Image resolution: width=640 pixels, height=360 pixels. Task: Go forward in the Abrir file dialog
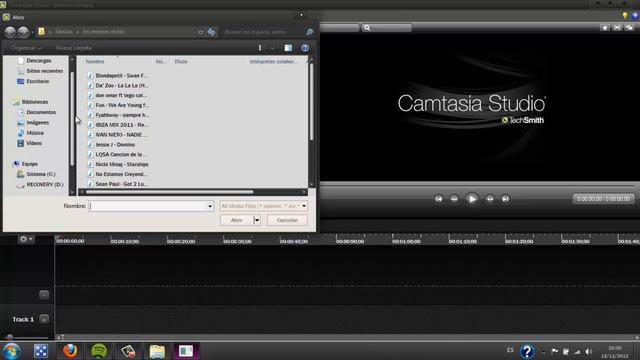[24, 32]
